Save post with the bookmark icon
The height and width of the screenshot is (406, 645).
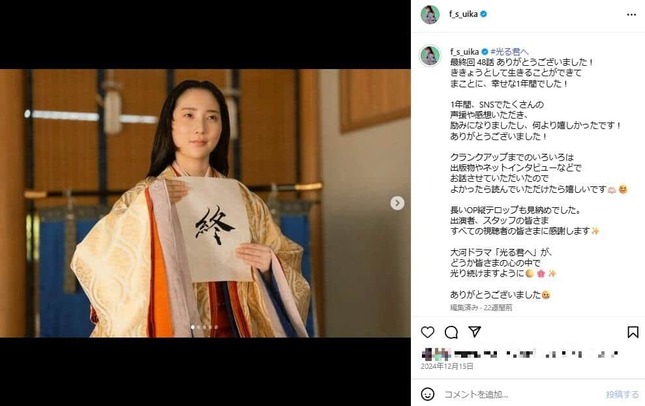(633, 332)
